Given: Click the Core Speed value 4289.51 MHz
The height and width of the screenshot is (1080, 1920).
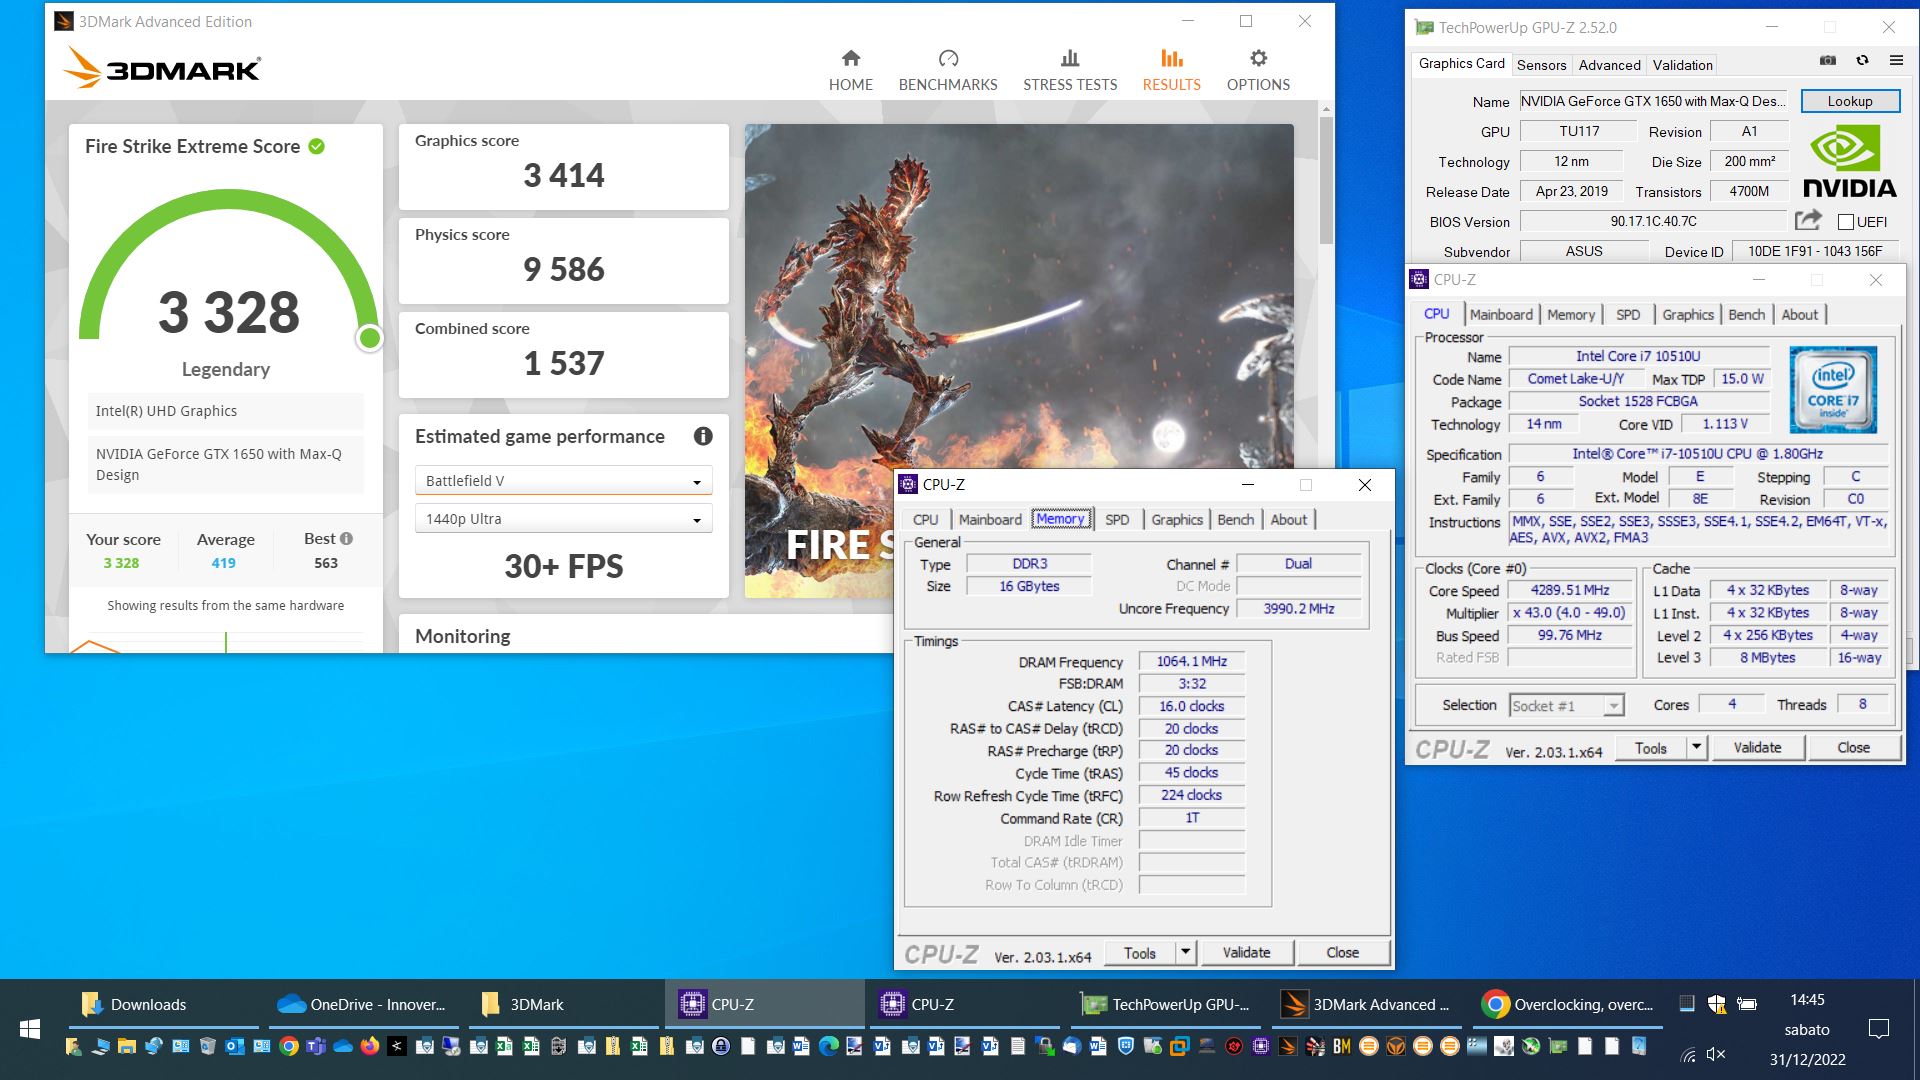Looking at the screenshot, I should [1570, 590].
